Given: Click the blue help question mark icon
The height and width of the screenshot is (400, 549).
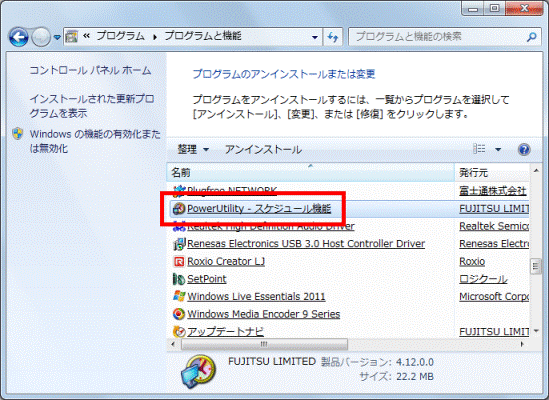Looking at the screenshot, I should tap(524, 150).
